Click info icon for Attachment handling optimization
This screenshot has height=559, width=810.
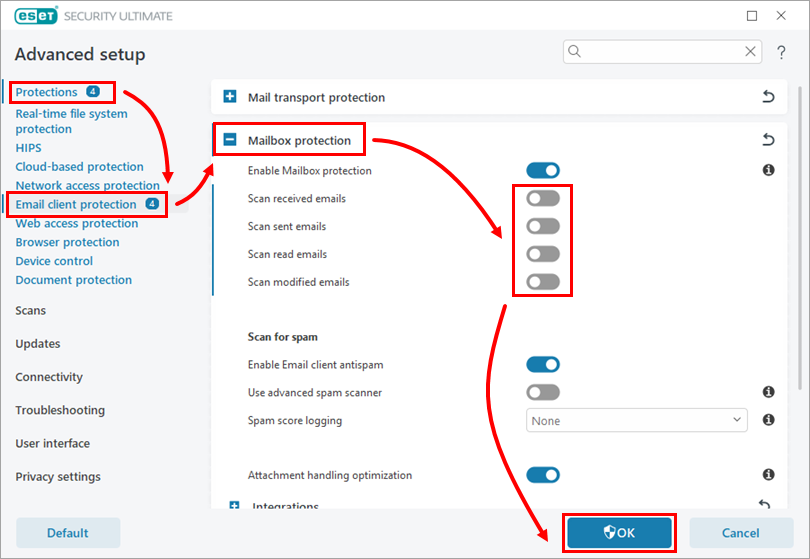coord(768,475)
